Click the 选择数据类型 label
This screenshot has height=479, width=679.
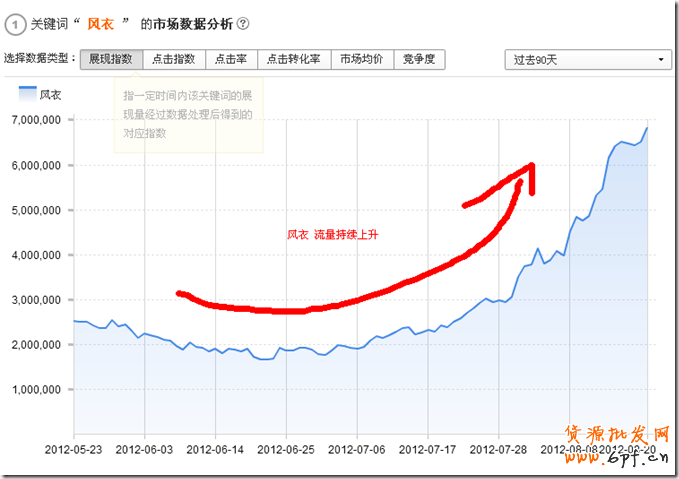[39, 58]
